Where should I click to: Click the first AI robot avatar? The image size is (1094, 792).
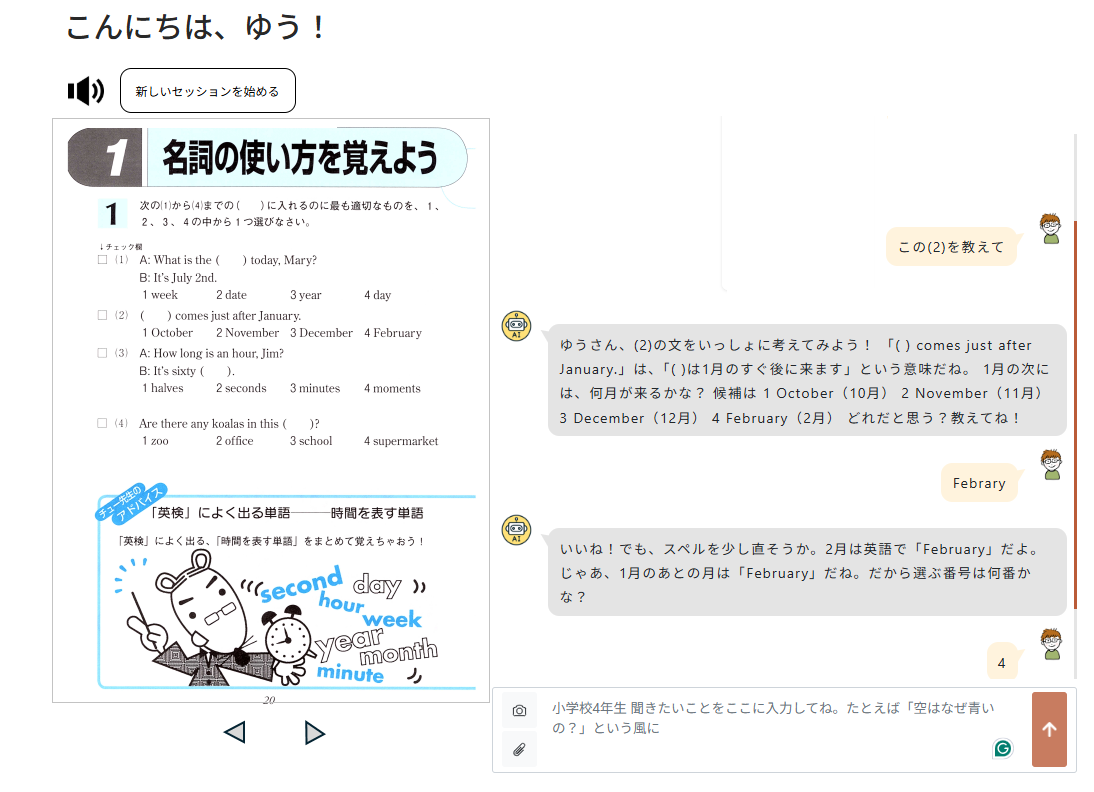(516, 326)
